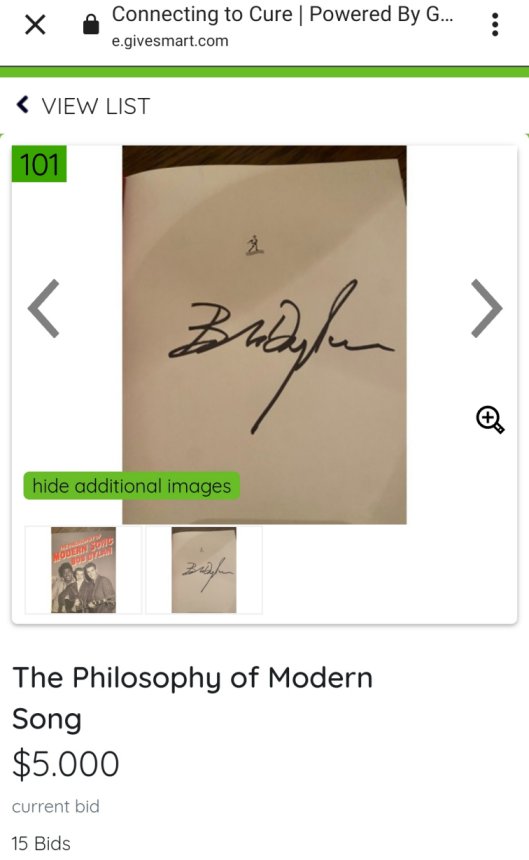Select the signature page thumbnail
Screen dimensions: 529x860
click(x=204, y=570)
